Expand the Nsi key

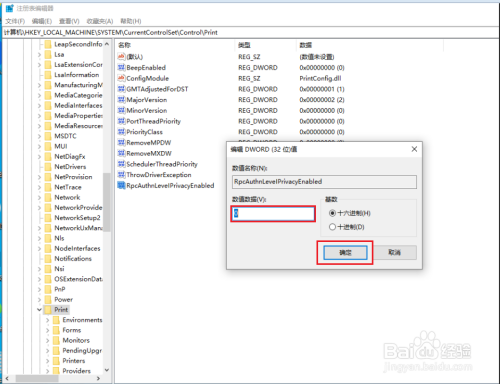coord(39,269)
